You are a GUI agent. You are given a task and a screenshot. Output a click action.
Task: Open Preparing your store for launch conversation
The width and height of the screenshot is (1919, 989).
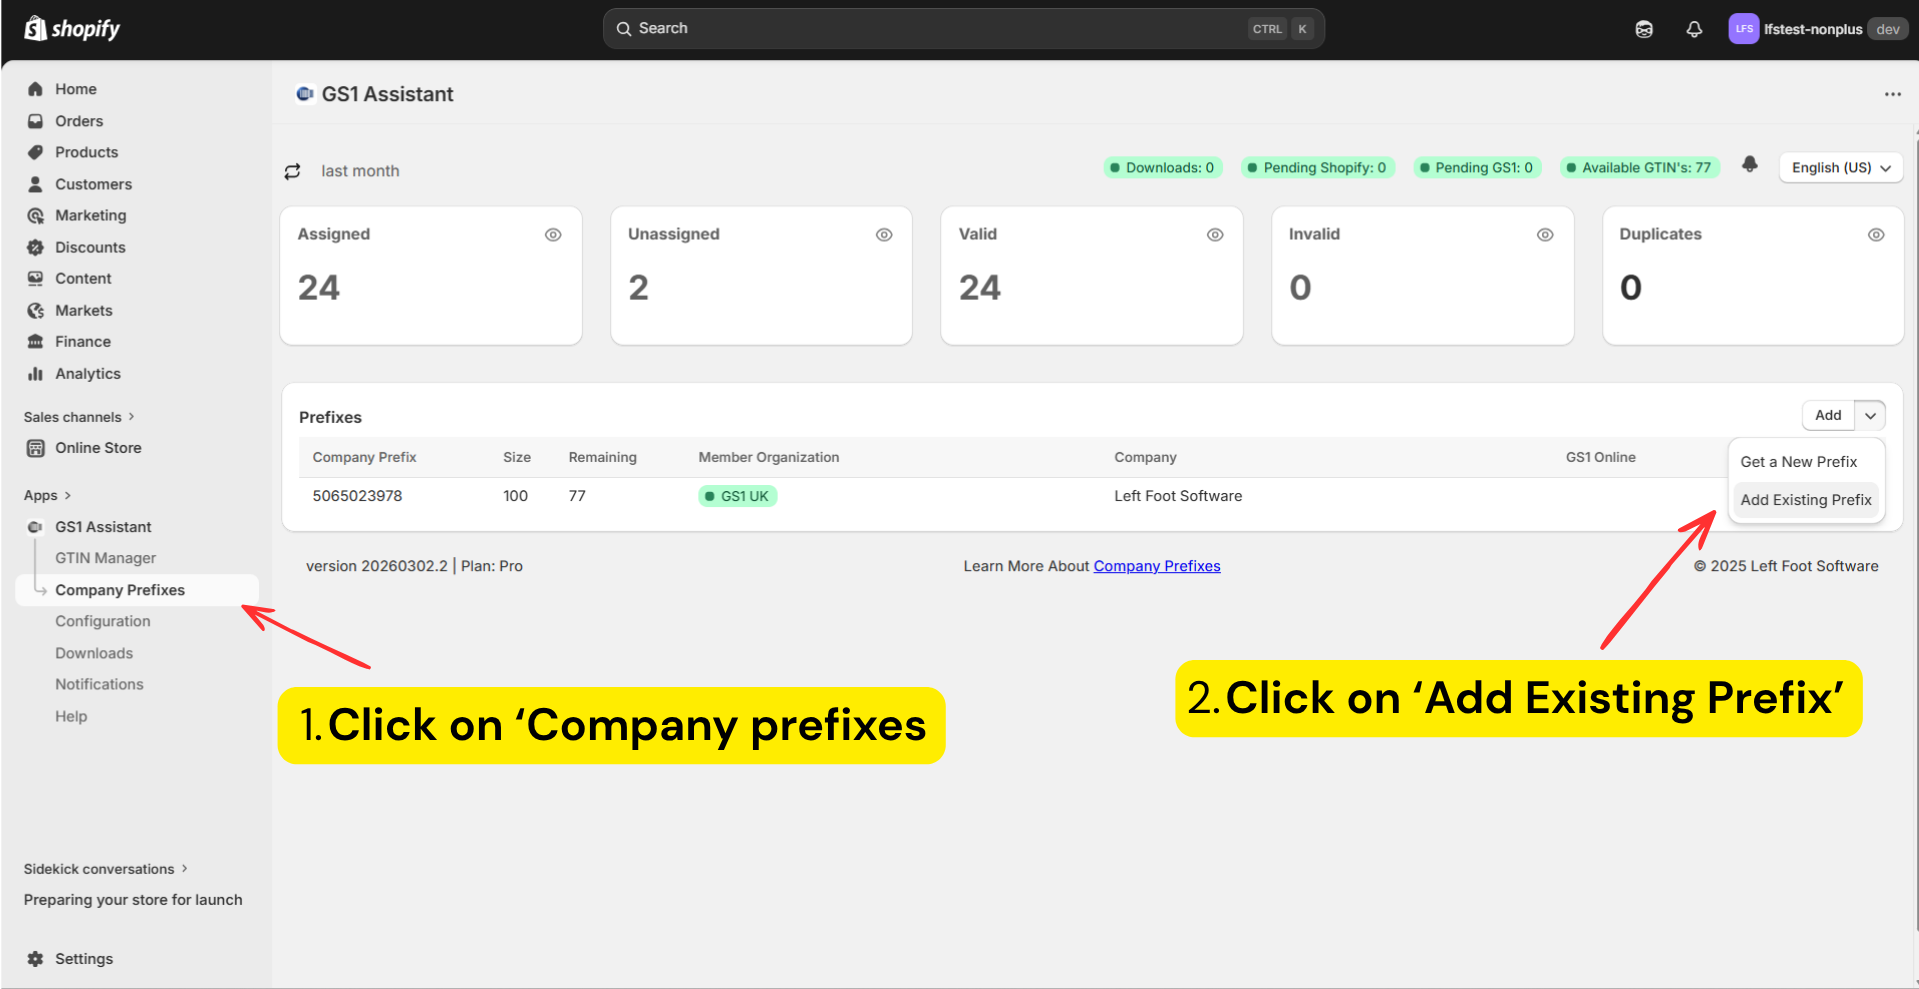pos(133,900)
